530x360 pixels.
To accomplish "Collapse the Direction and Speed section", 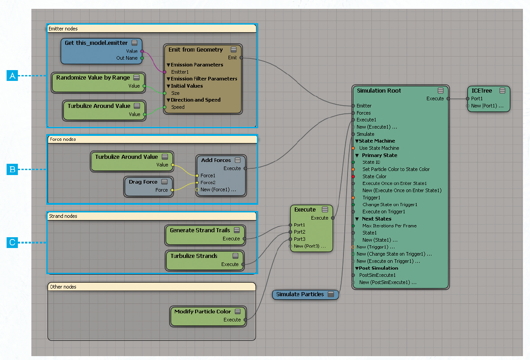I will [x=168, y=100].
